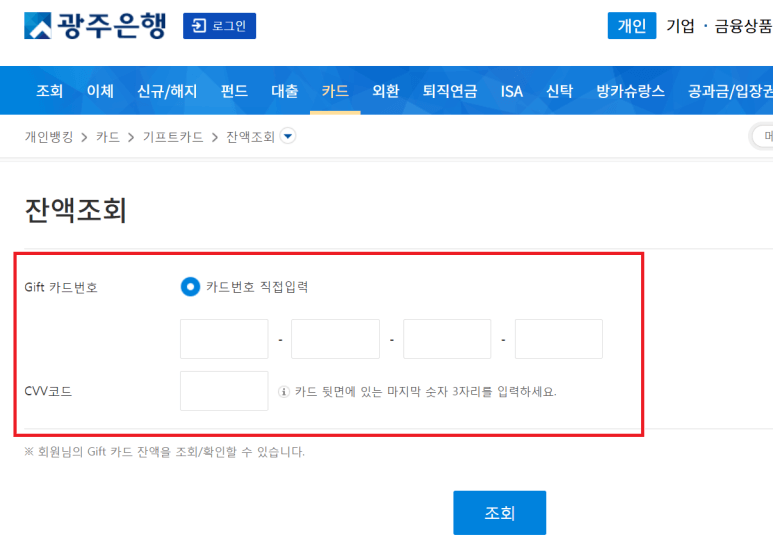Open the 퇴직연금 pension menu
773x558 pixels.
[x=450, y=91]
